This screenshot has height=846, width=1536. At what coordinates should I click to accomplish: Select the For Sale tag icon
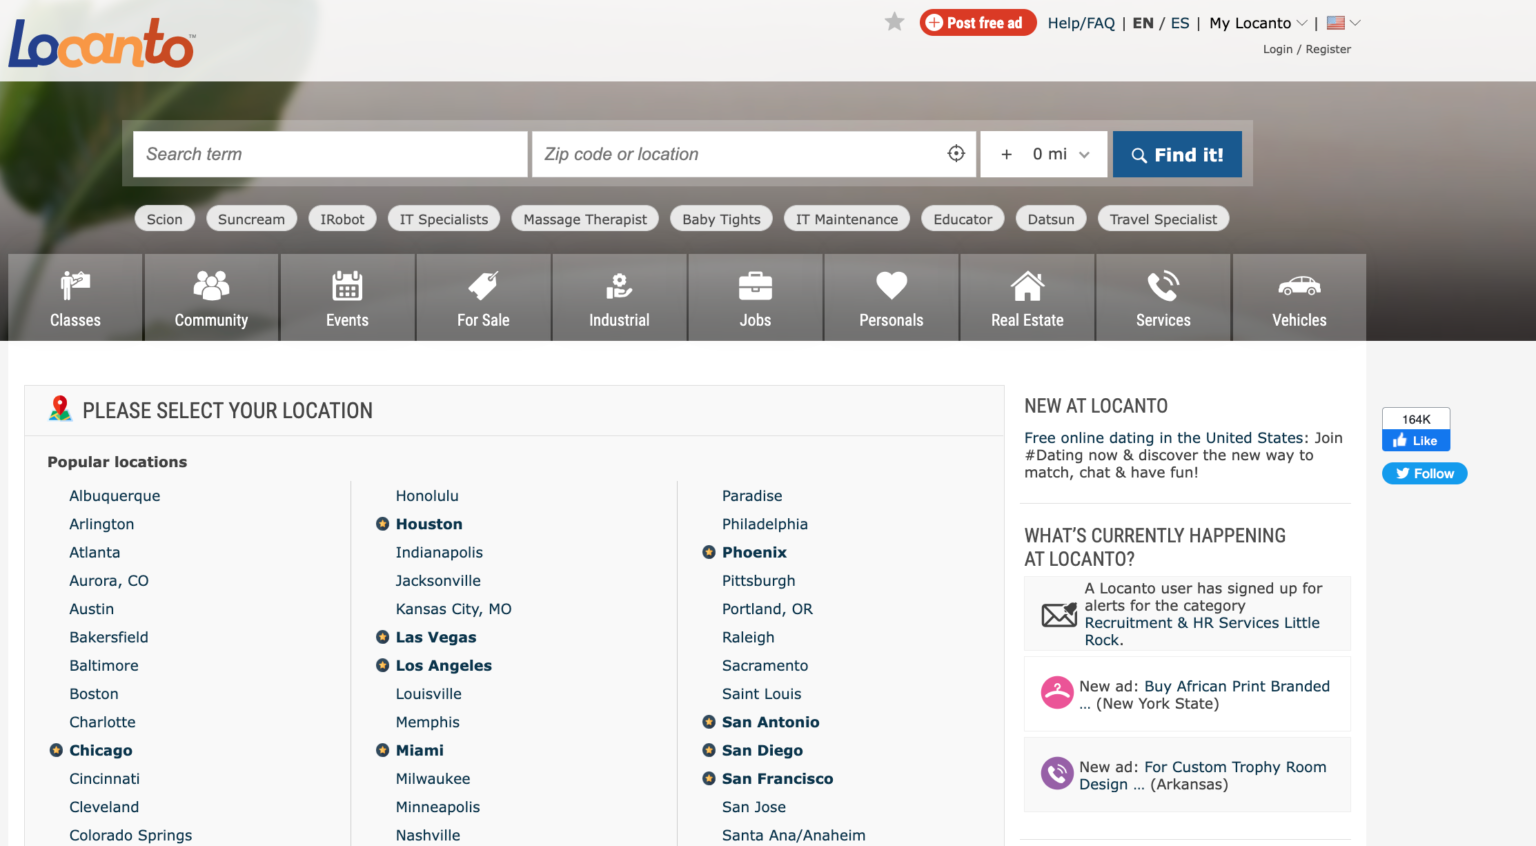click(483, 286)
